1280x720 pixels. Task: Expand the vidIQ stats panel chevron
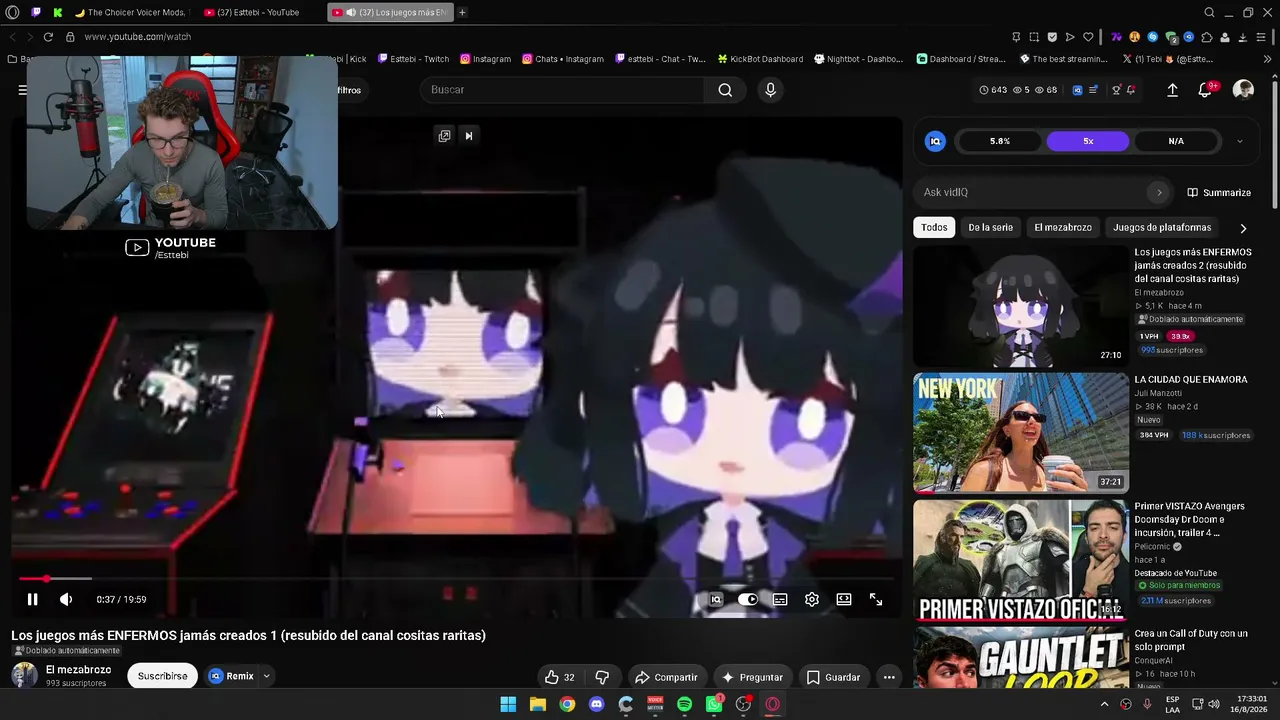[x=1240, y=141]
